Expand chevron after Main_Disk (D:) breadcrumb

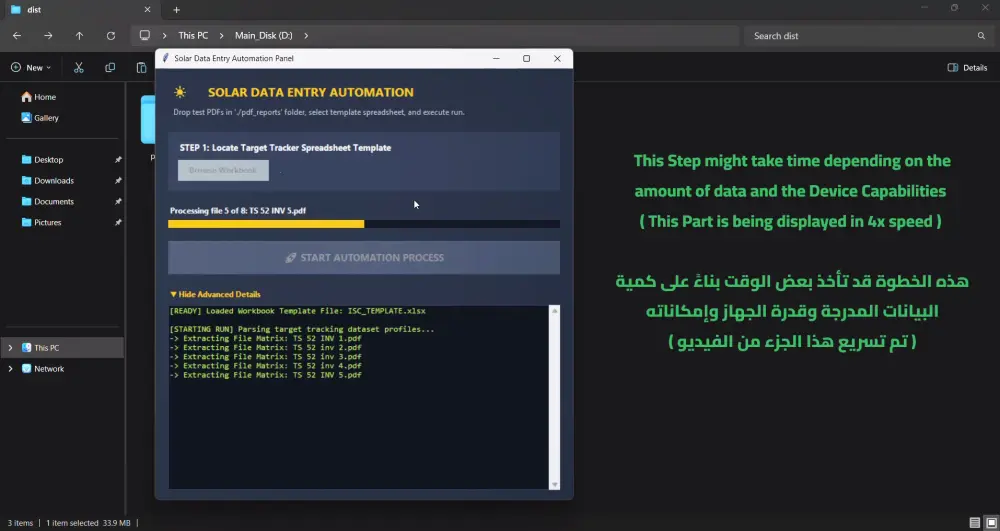pyautogui.click(x=305, y=36)
